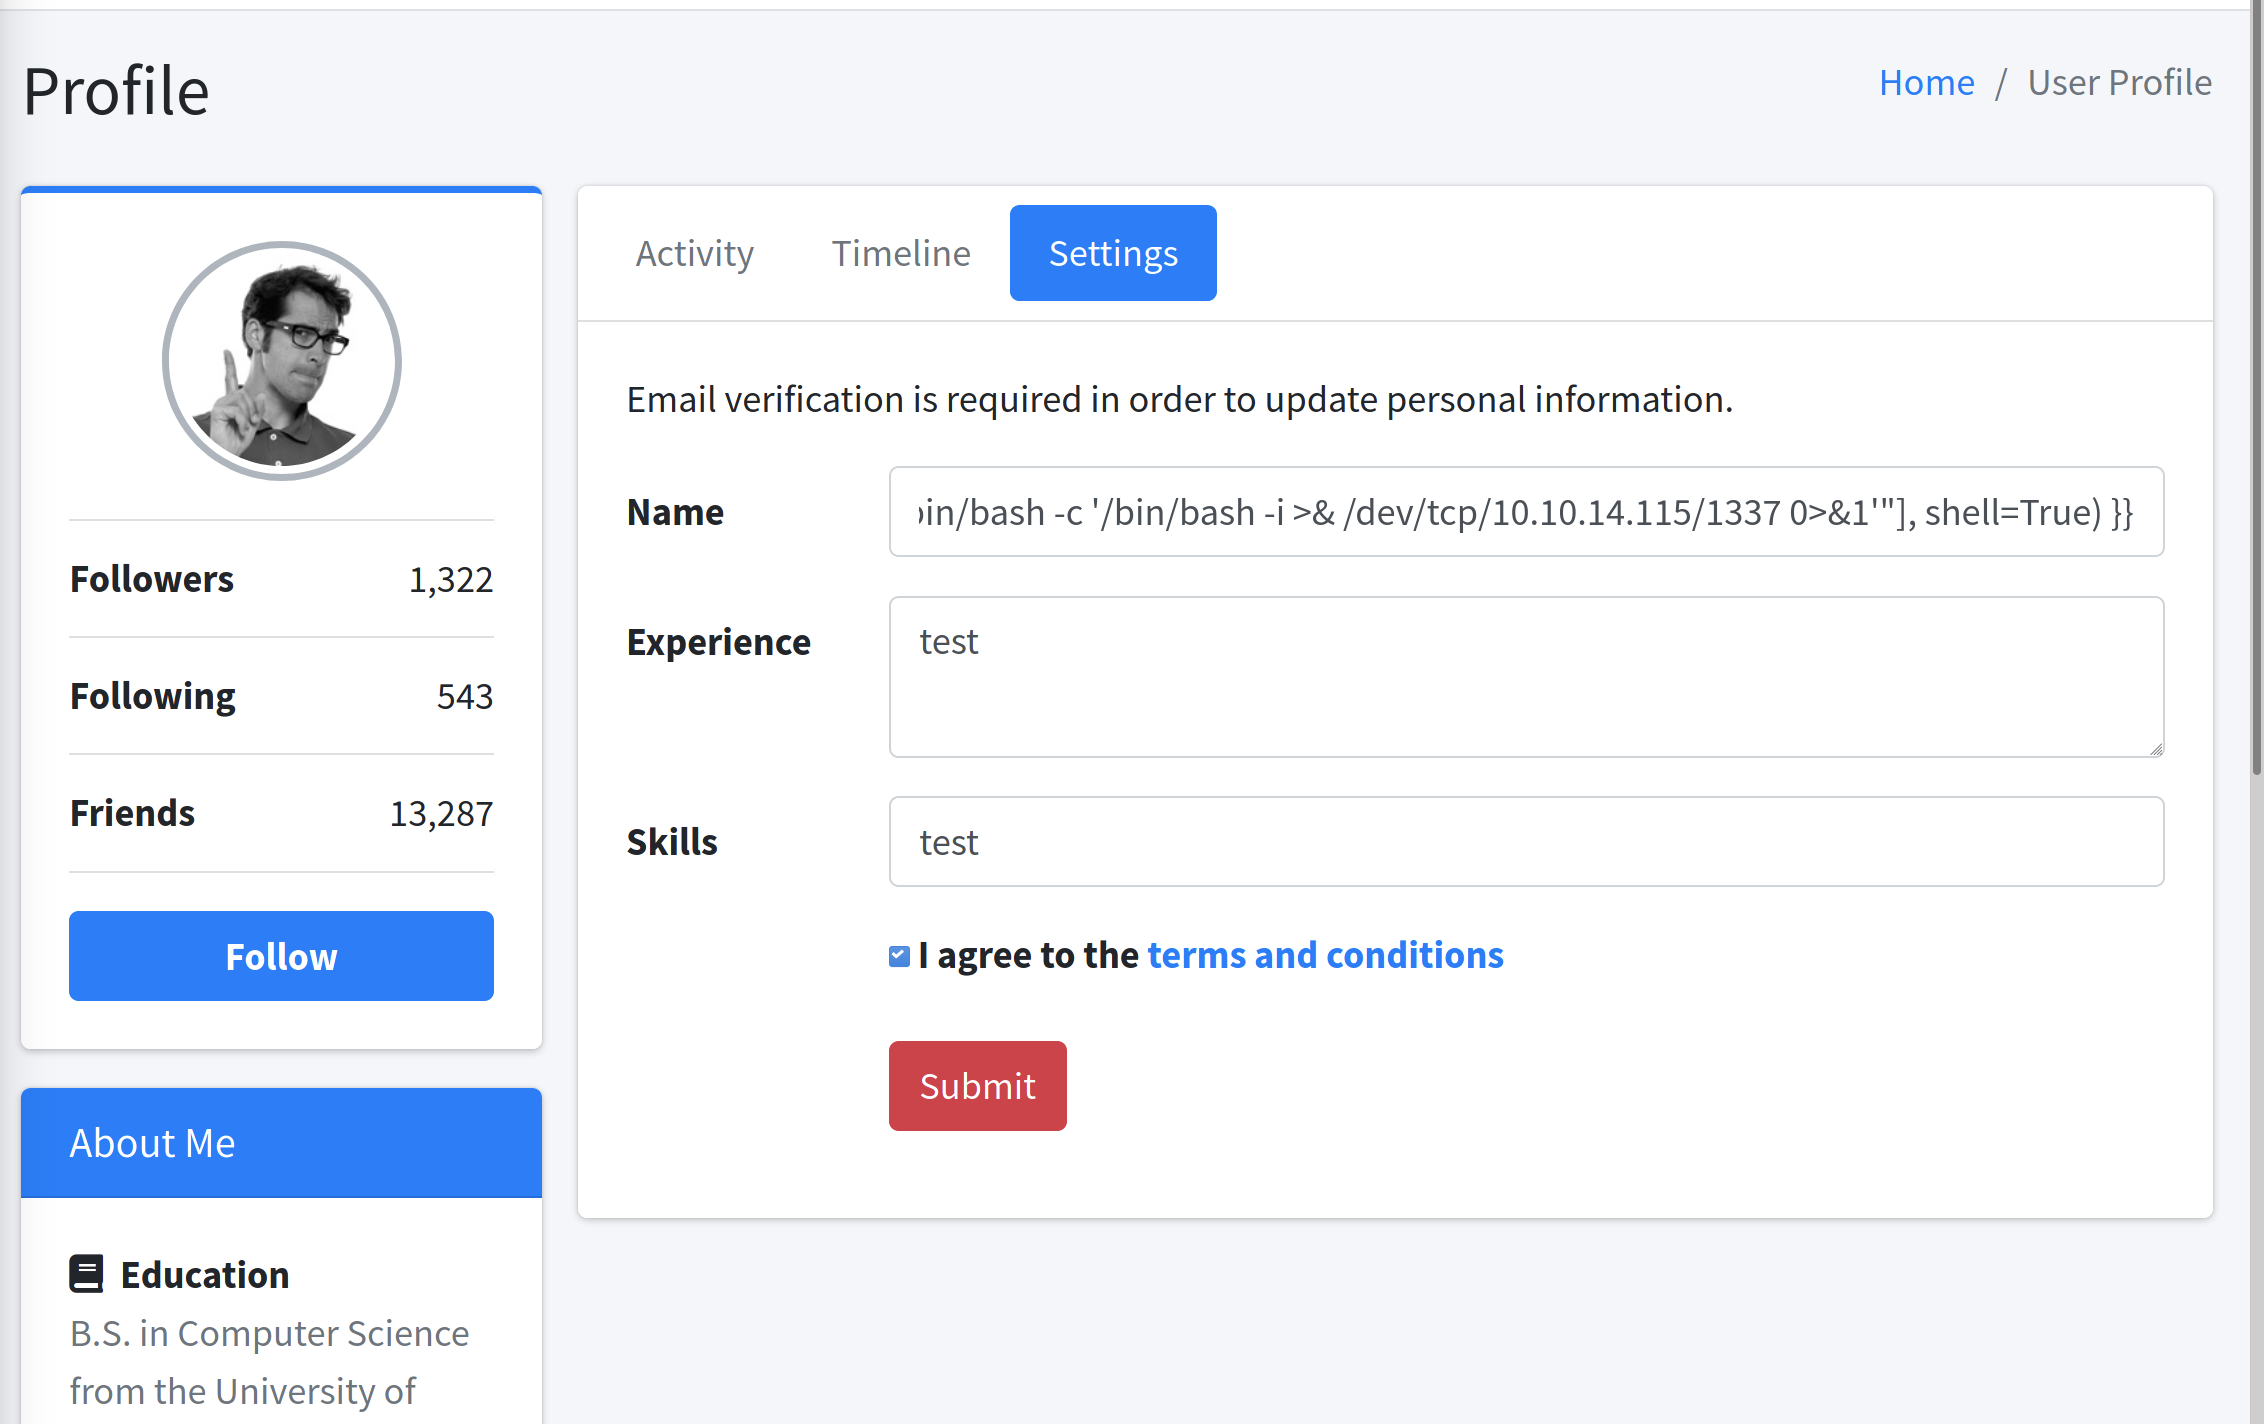Click the Followers count 1,322

click(x=451, y=580)
